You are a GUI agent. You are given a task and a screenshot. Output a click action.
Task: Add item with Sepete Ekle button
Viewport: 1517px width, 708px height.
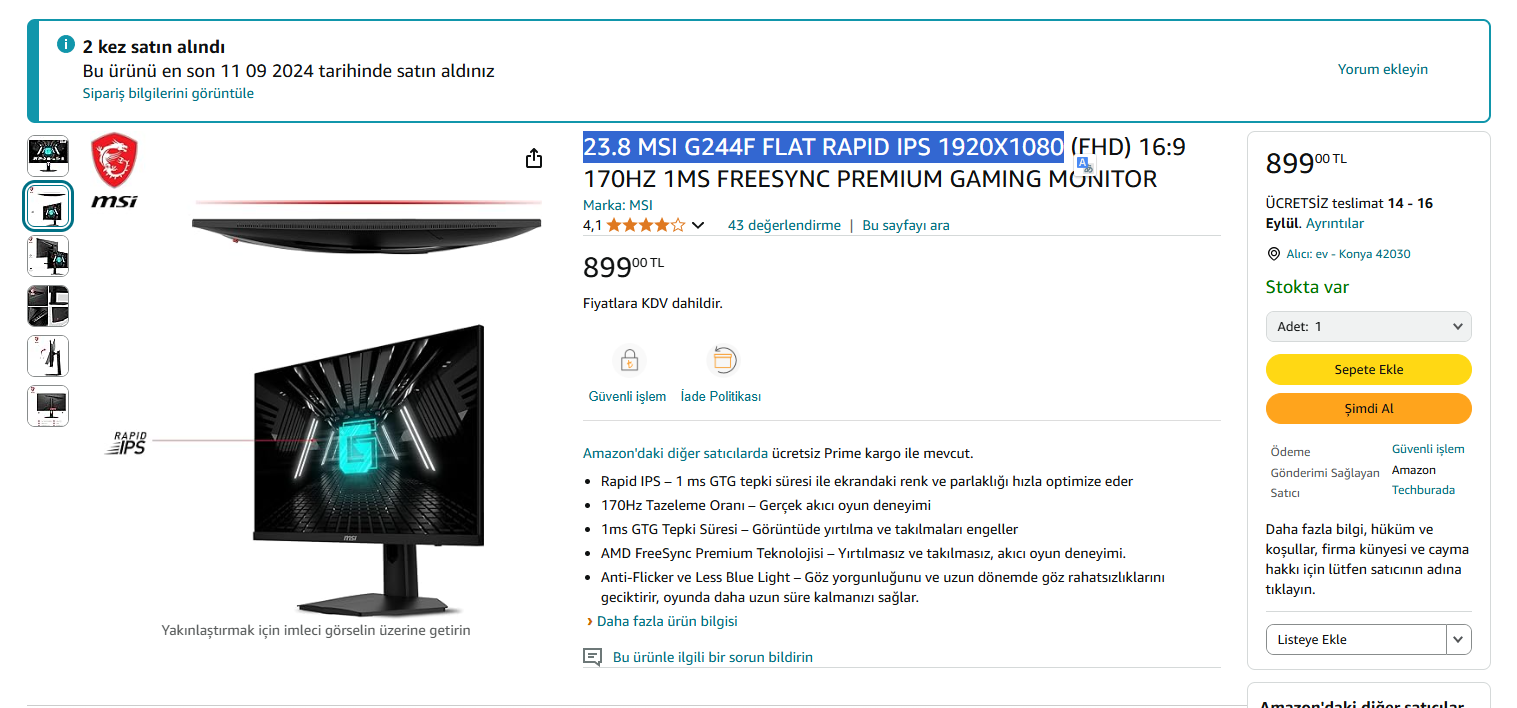(x=1368, y=369)
